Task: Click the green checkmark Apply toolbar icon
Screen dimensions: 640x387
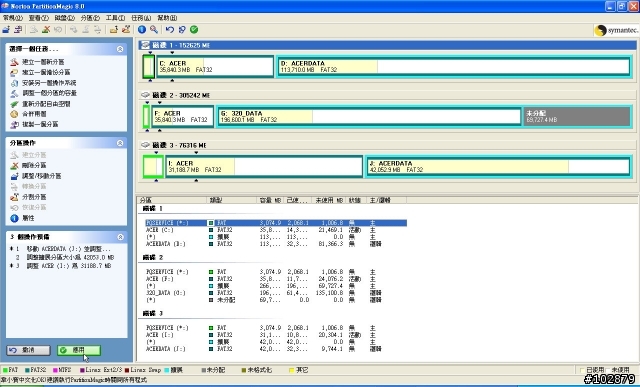Action: click(x=194, y=29)
